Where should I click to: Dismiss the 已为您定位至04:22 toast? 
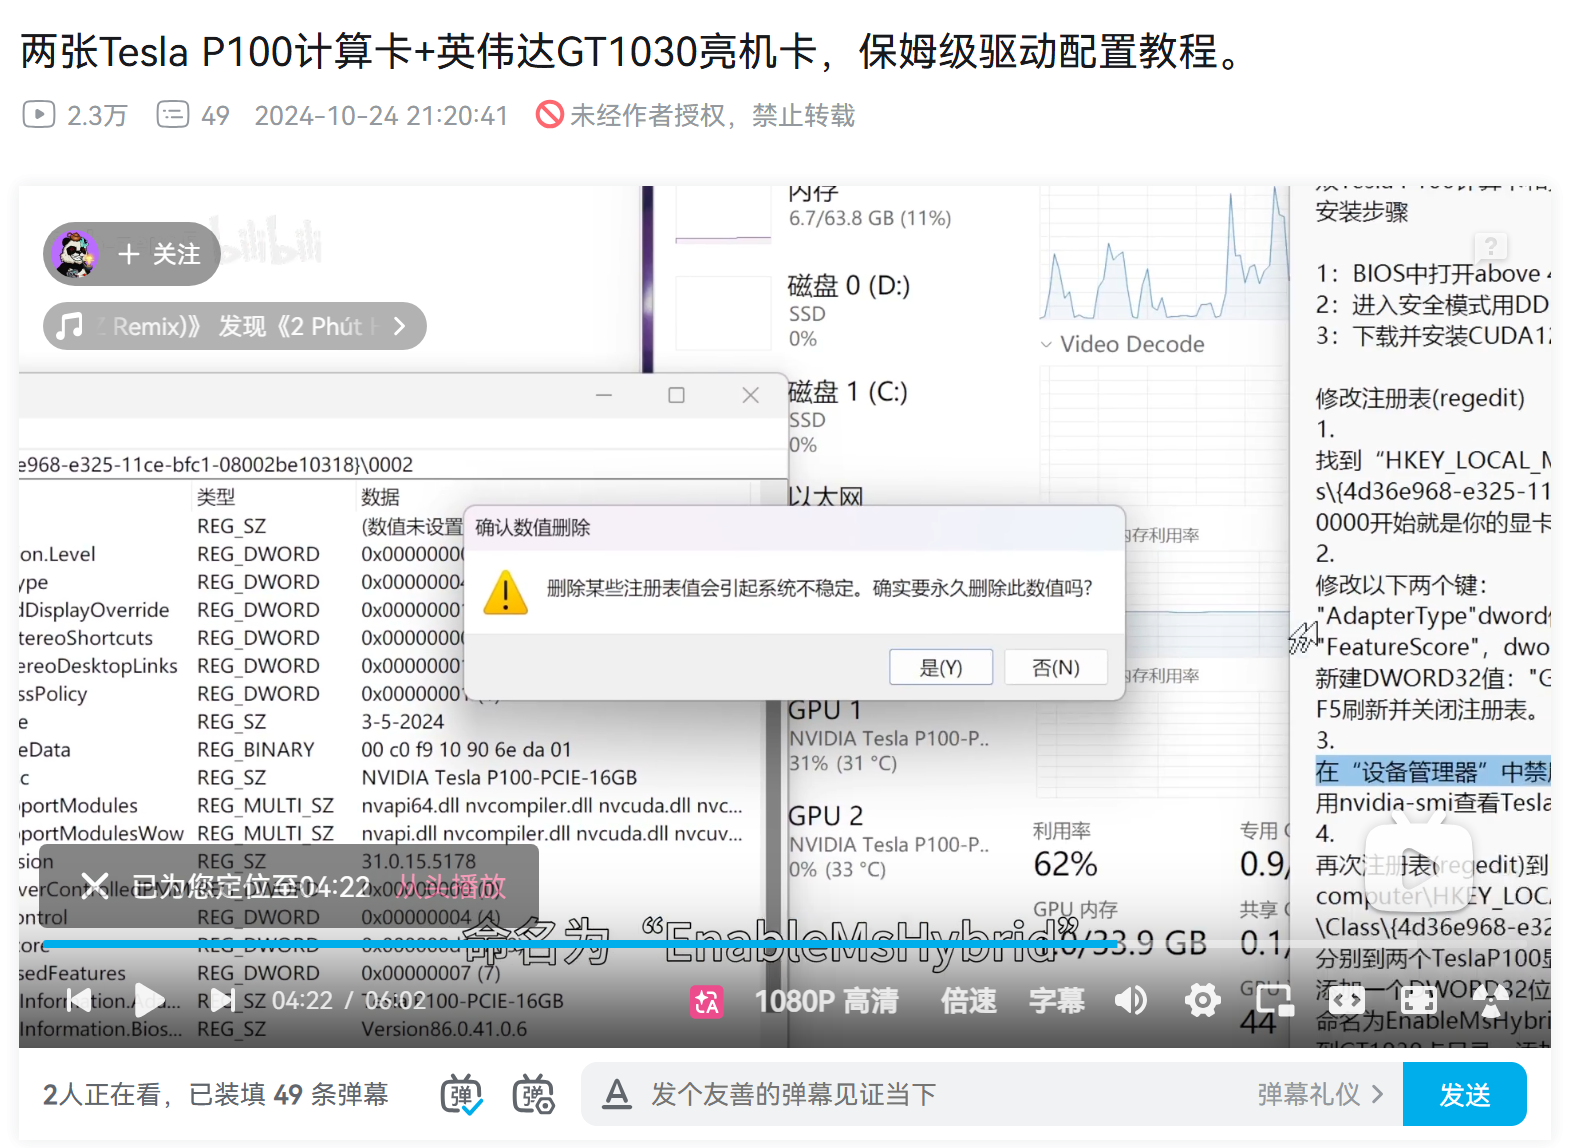pyautogui.click(x=95, y=885)
